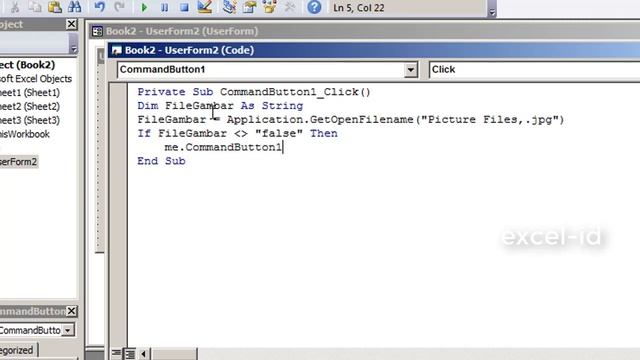
Task: Click the Microsoft Excel Objects folder
Action: (36, 79)
